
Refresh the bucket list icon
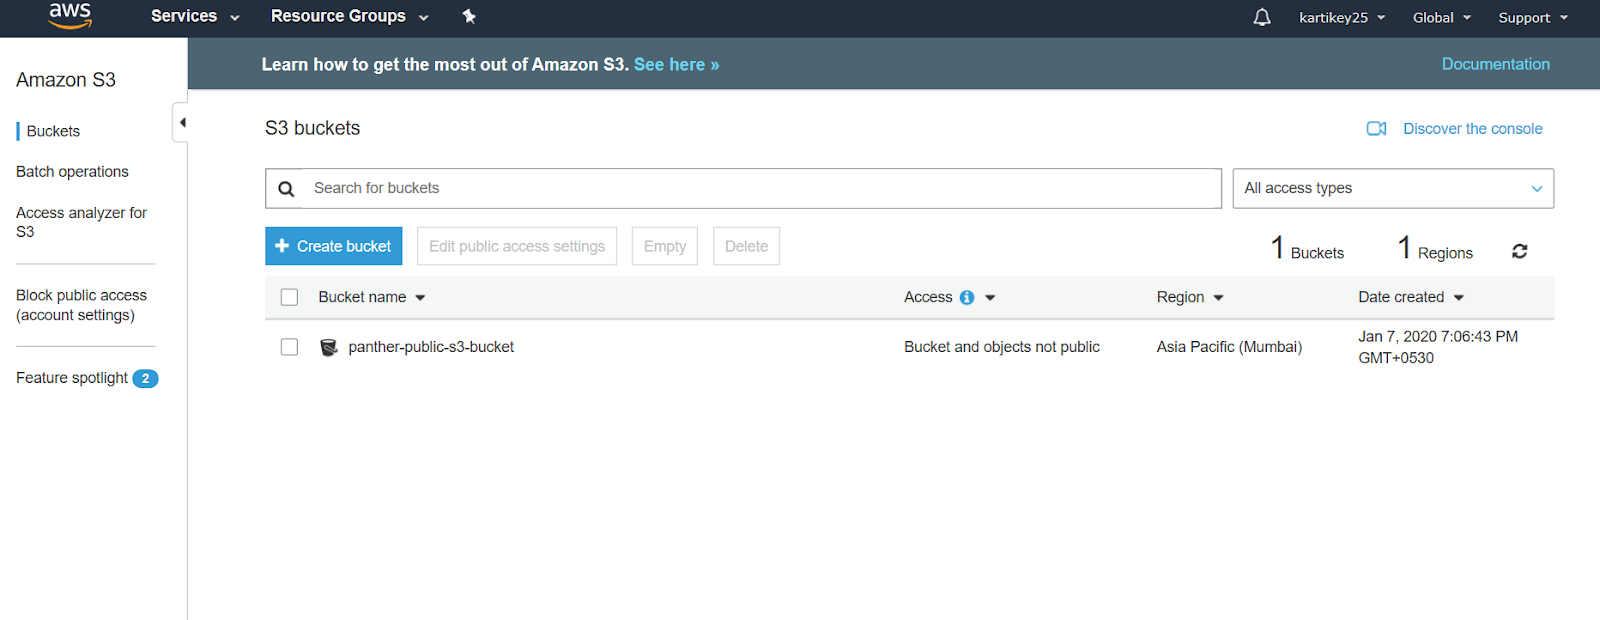(x=1520, y=251)
